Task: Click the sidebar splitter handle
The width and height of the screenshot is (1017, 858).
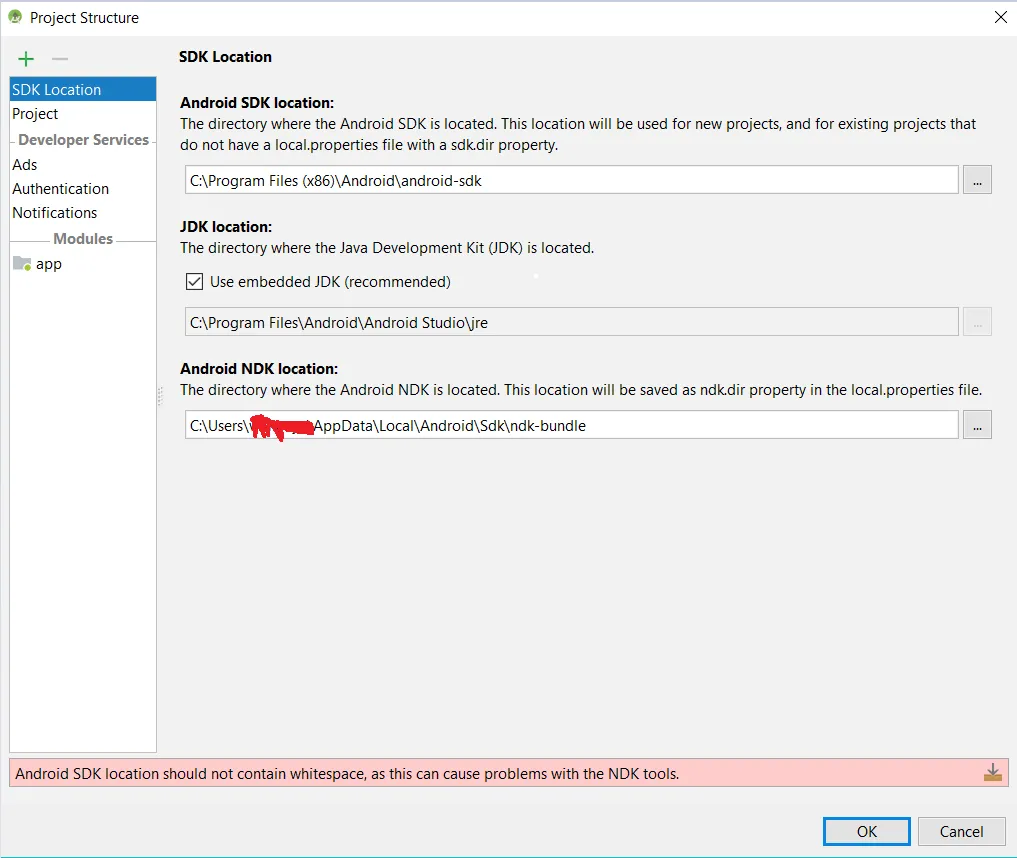Action: click(160, 396)
